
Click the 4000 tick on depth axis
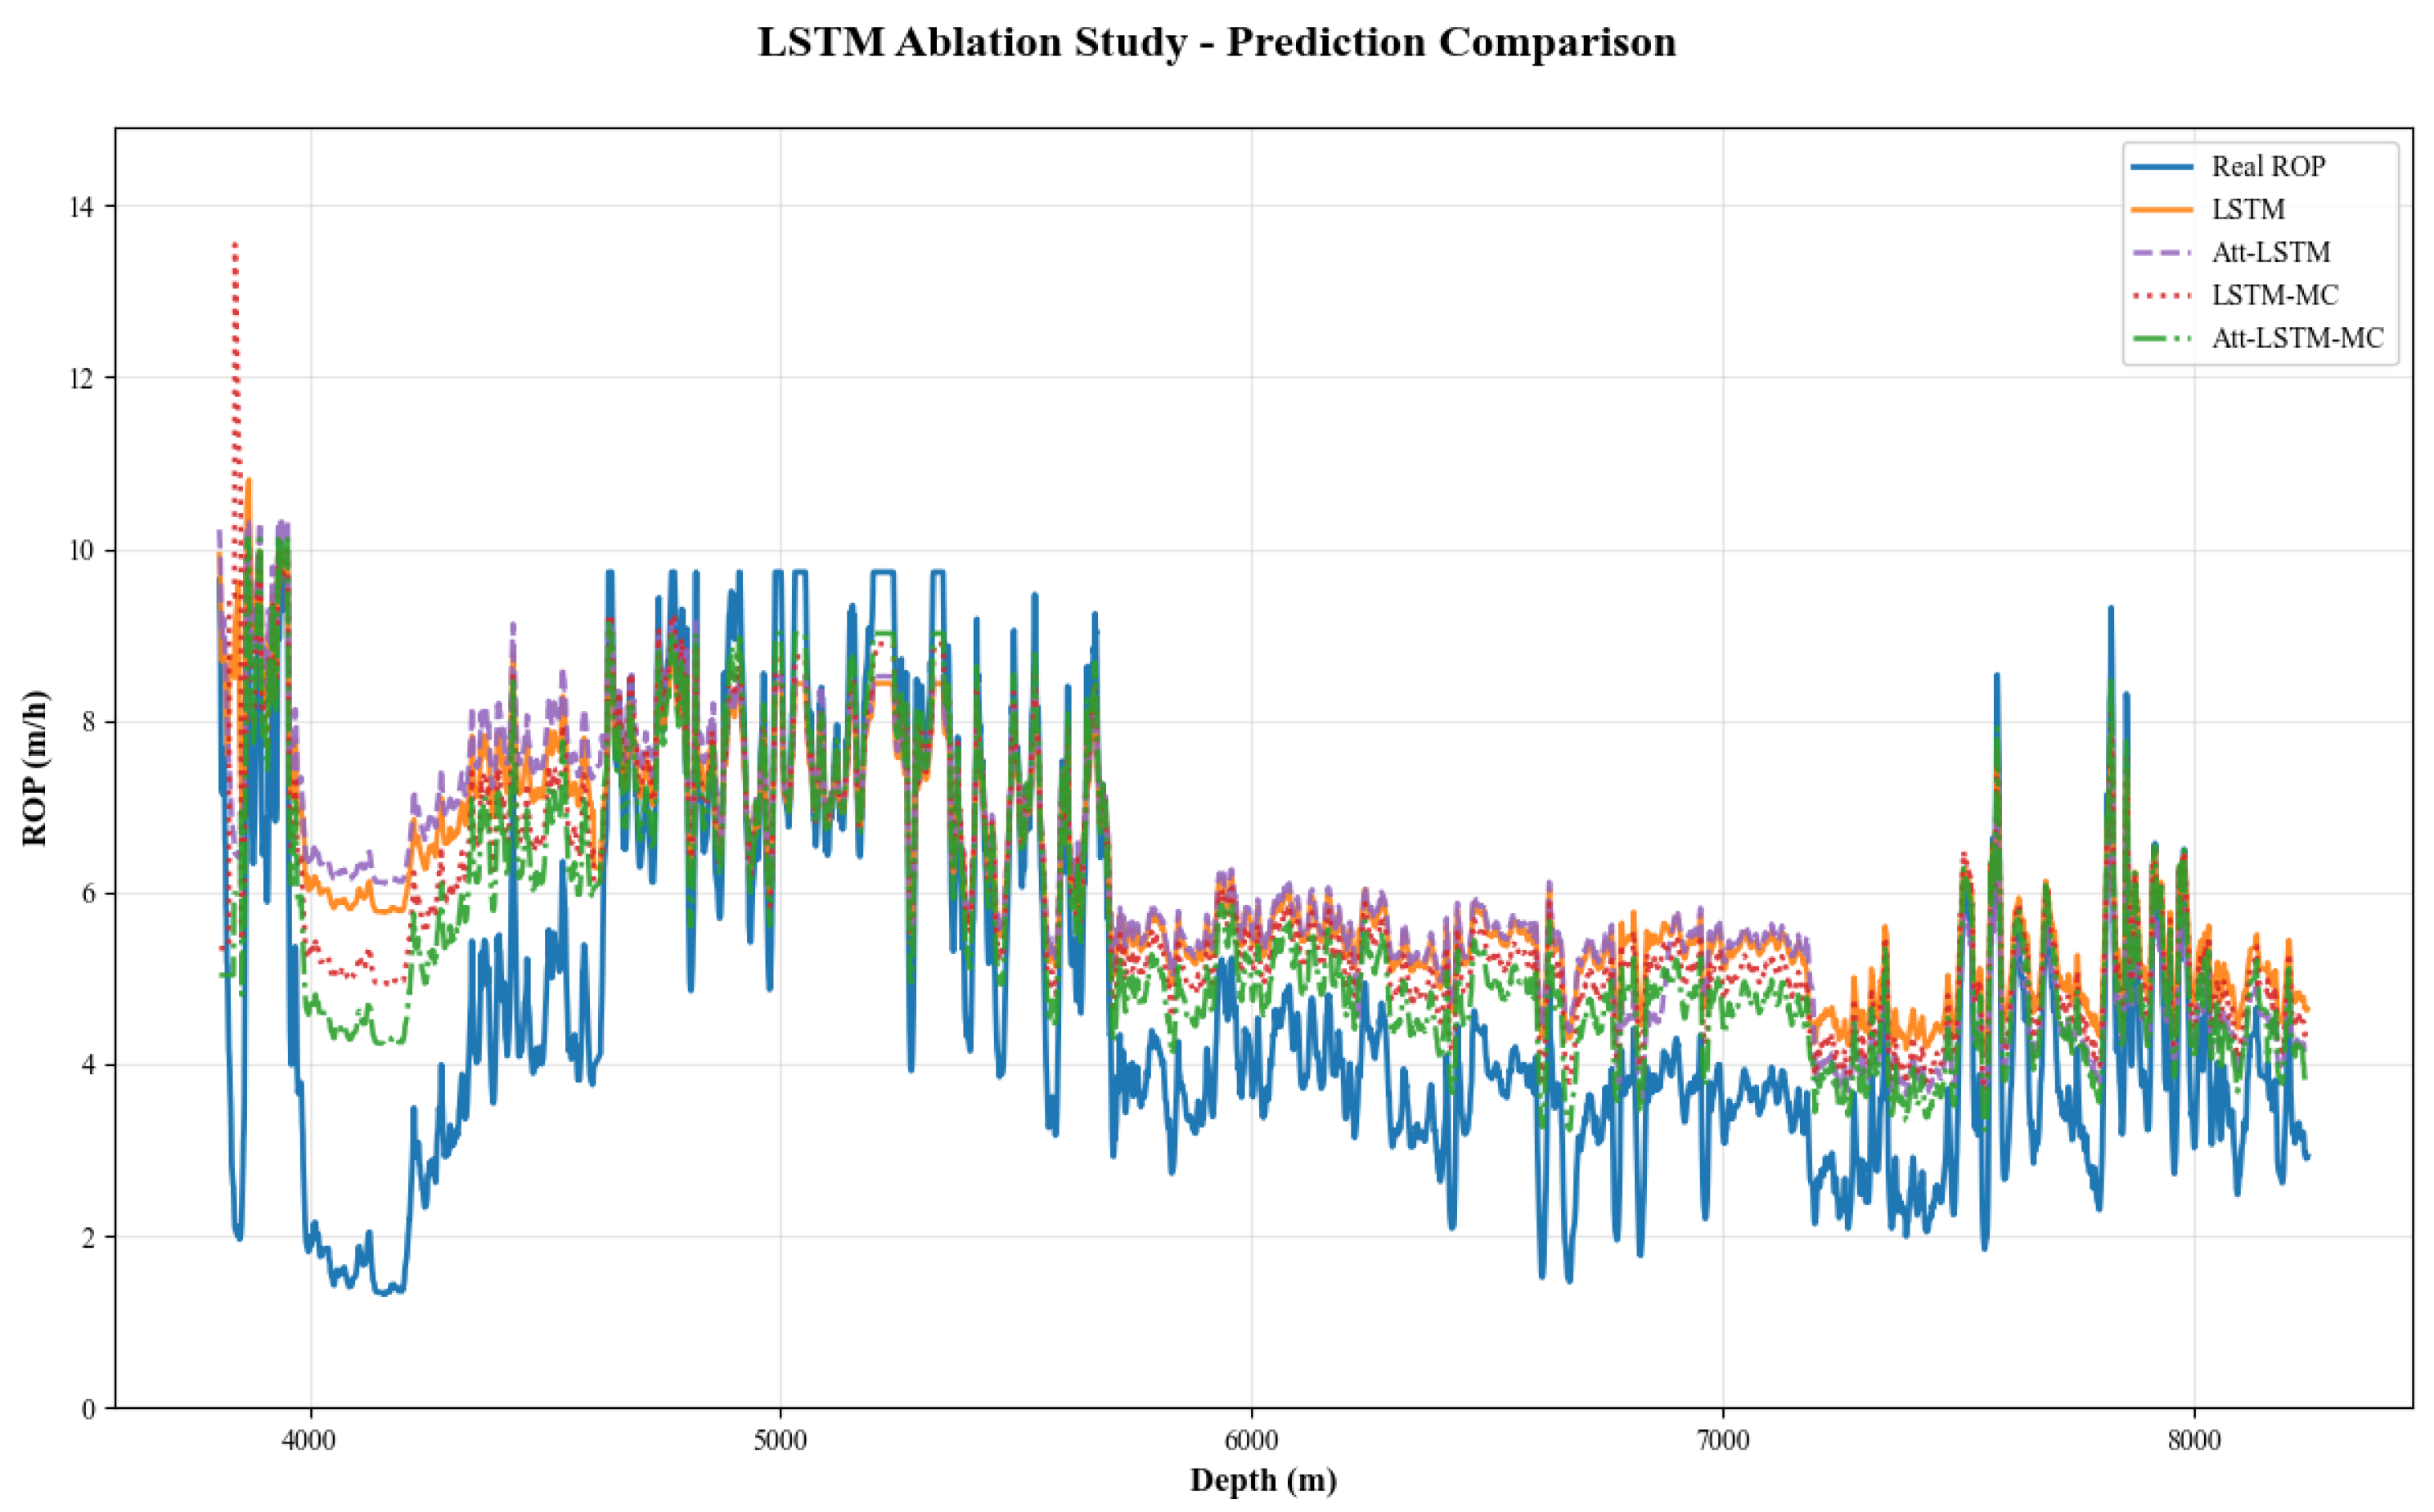pyautogui.click(x=310, y=1441)
